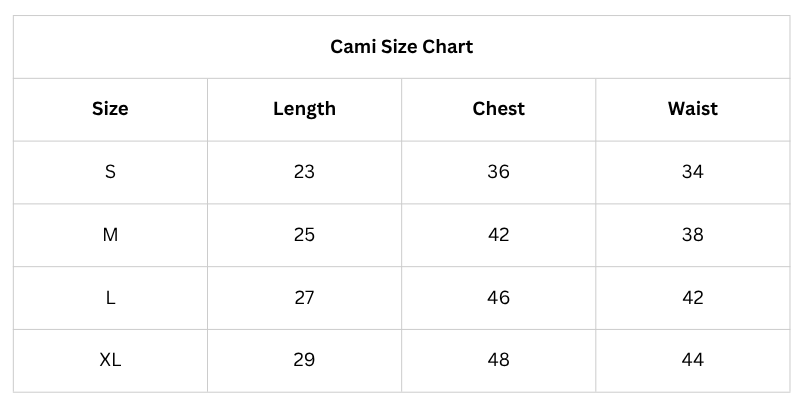Select waist value 34 for size S
The width and height of the screenshot is (800, 400).
(692, 171)
